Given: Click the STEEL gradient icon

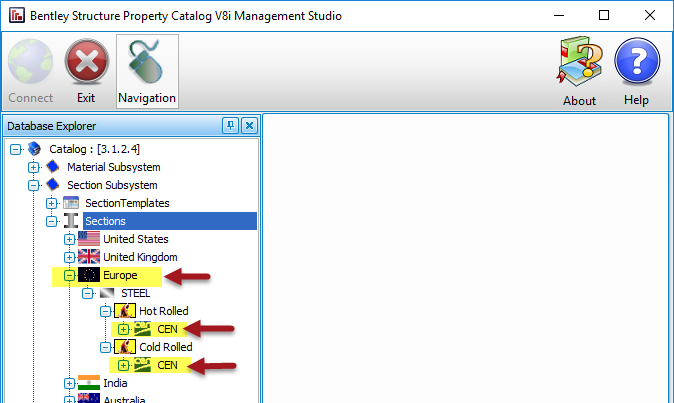Looking at the screenshot, I should [x=107, y=293].
